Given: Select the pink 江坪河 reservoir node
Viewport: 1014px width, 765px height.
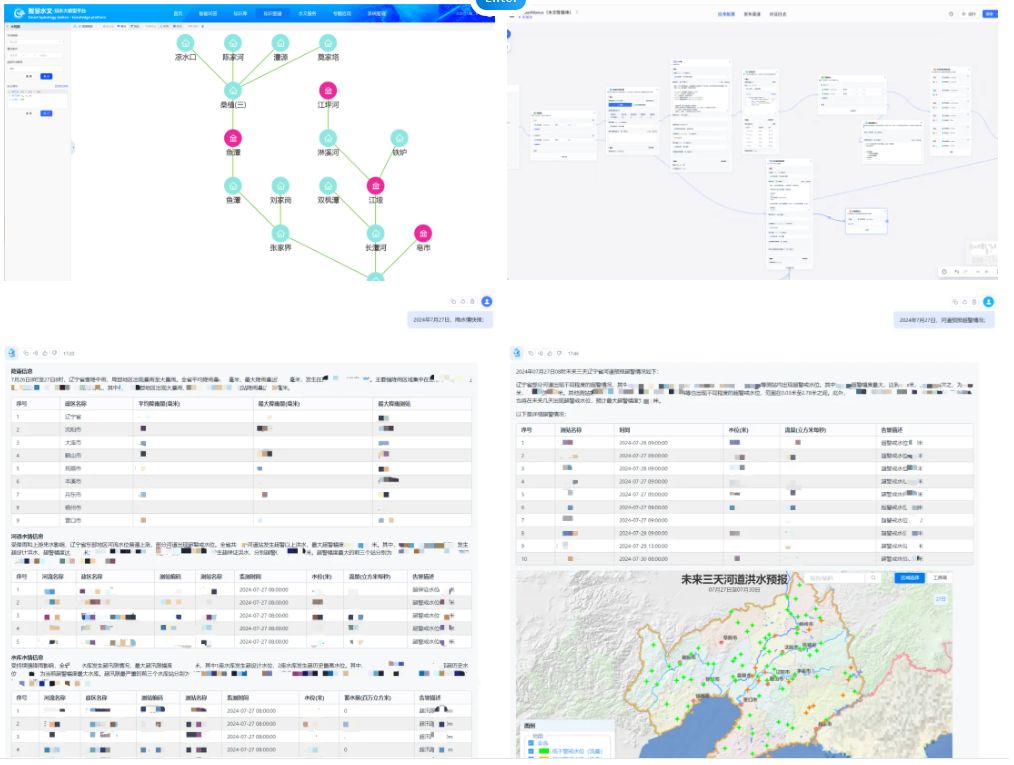Looking at the screenshot, I should pyautogui.click(x=328, y=91).
